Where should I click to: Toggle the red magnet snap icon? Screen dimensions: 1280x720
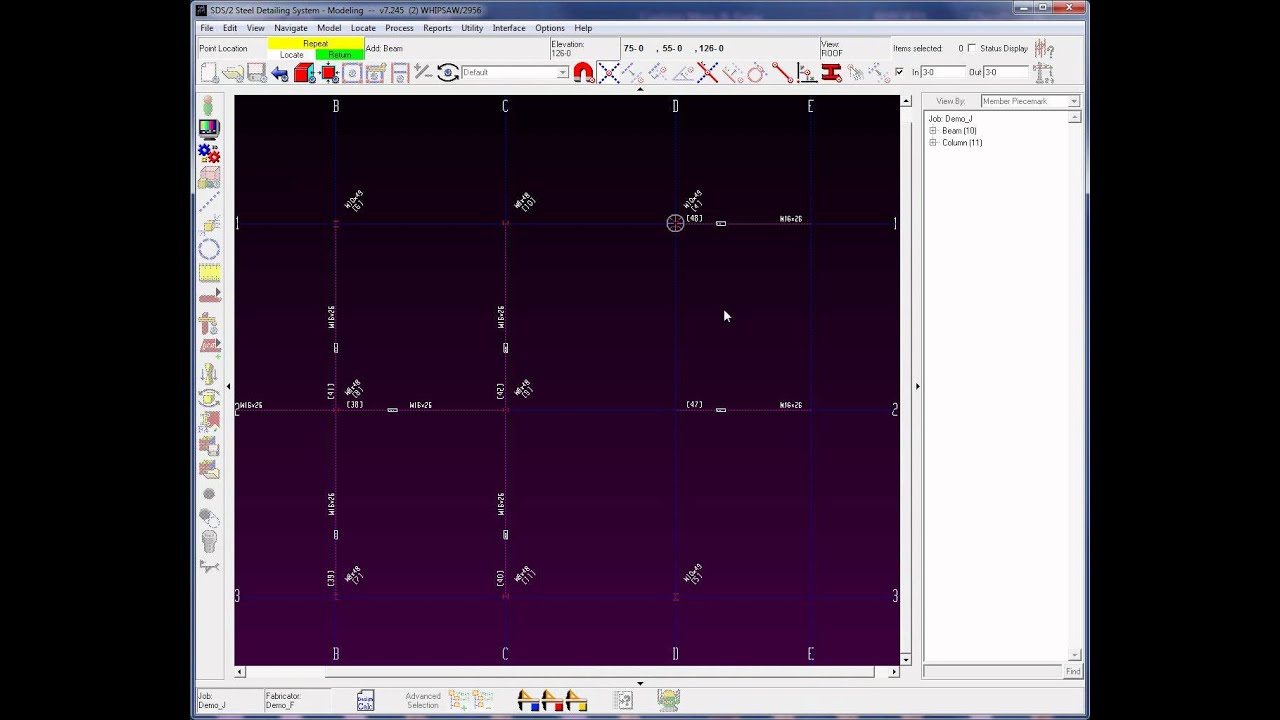[583, 73]
